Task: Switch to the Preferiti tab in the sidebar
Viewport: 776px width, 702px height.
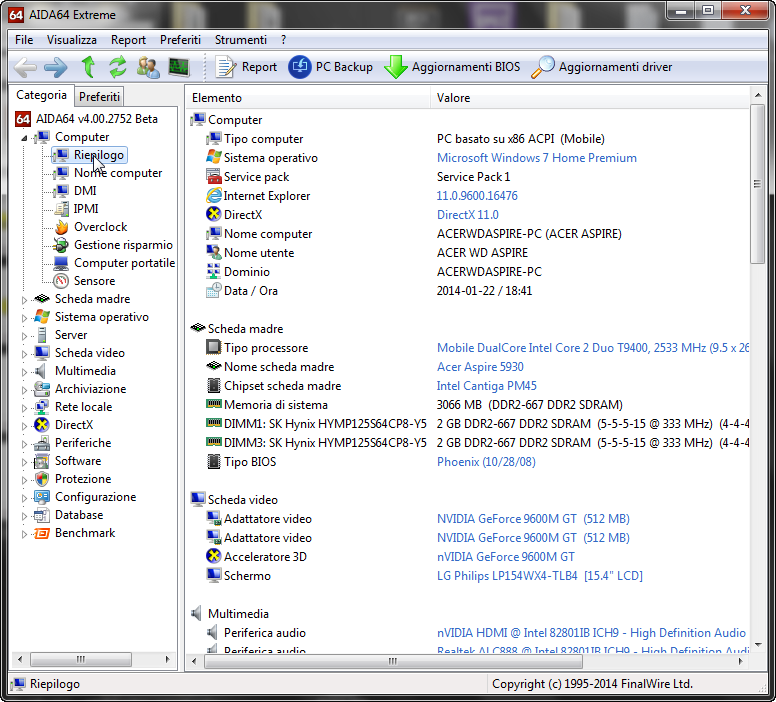Action: click(99, 97)
